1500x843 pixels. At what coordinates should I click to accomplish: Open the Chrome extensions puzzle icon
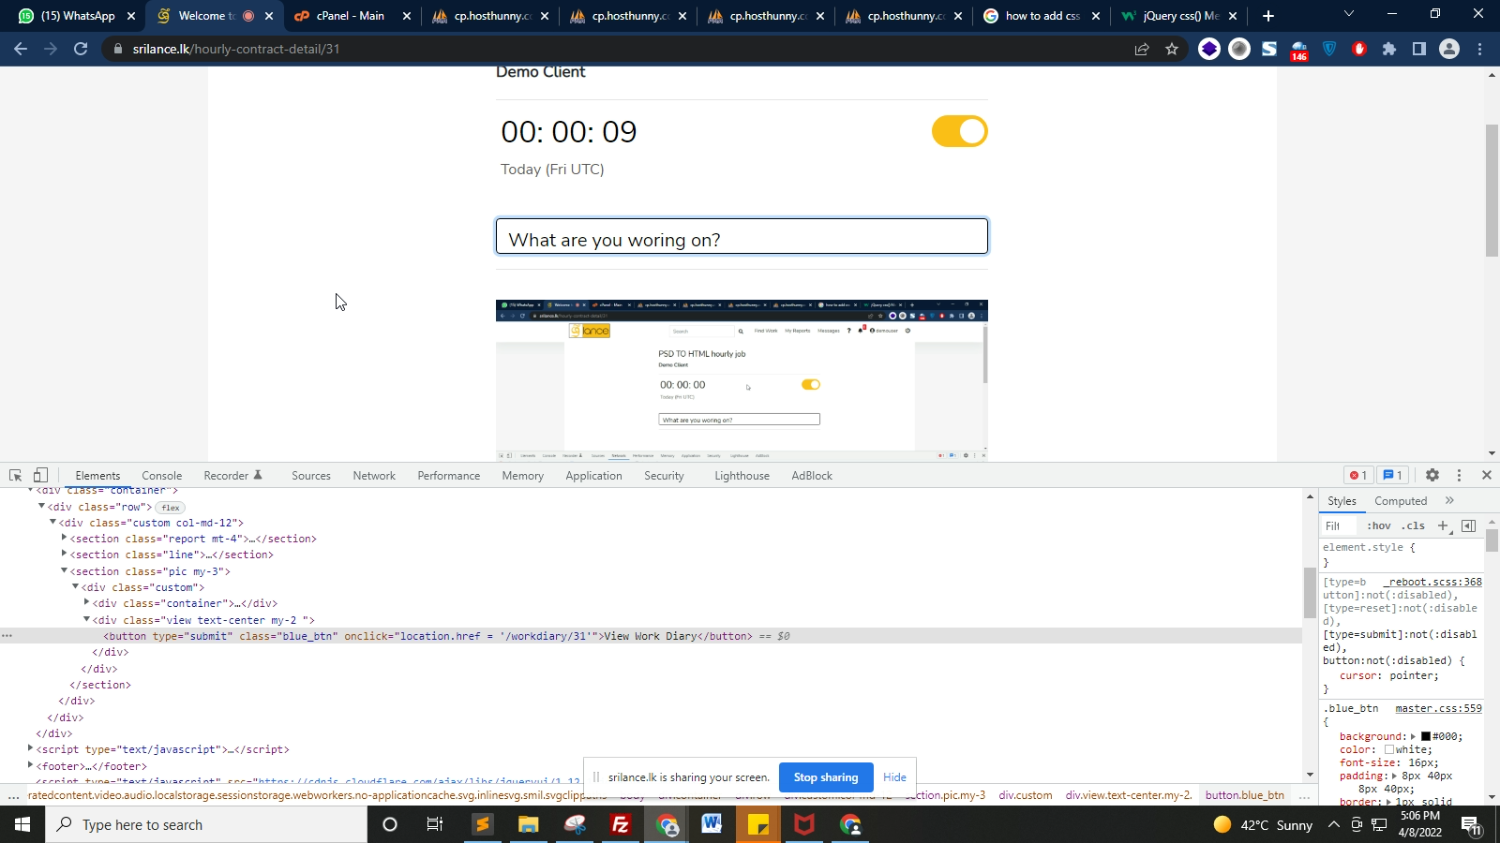pos(1389,49)
